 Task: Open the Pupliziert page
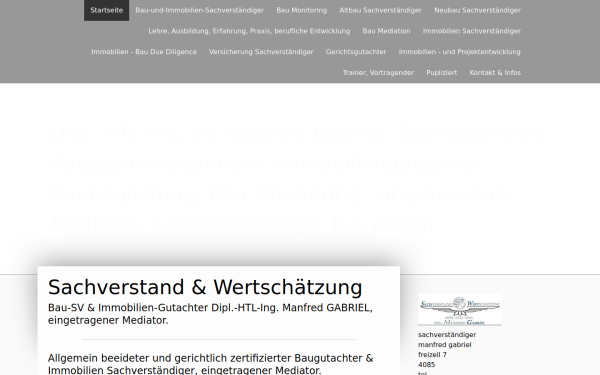point(442,72)
